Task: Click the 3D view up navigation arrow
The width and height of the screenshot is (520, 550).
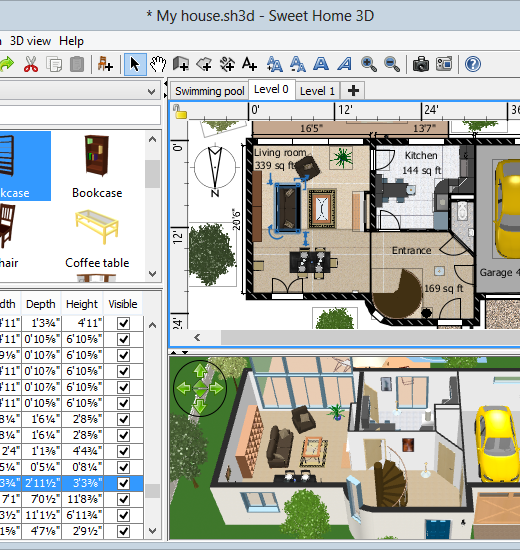Action: (x=200, y=370)
